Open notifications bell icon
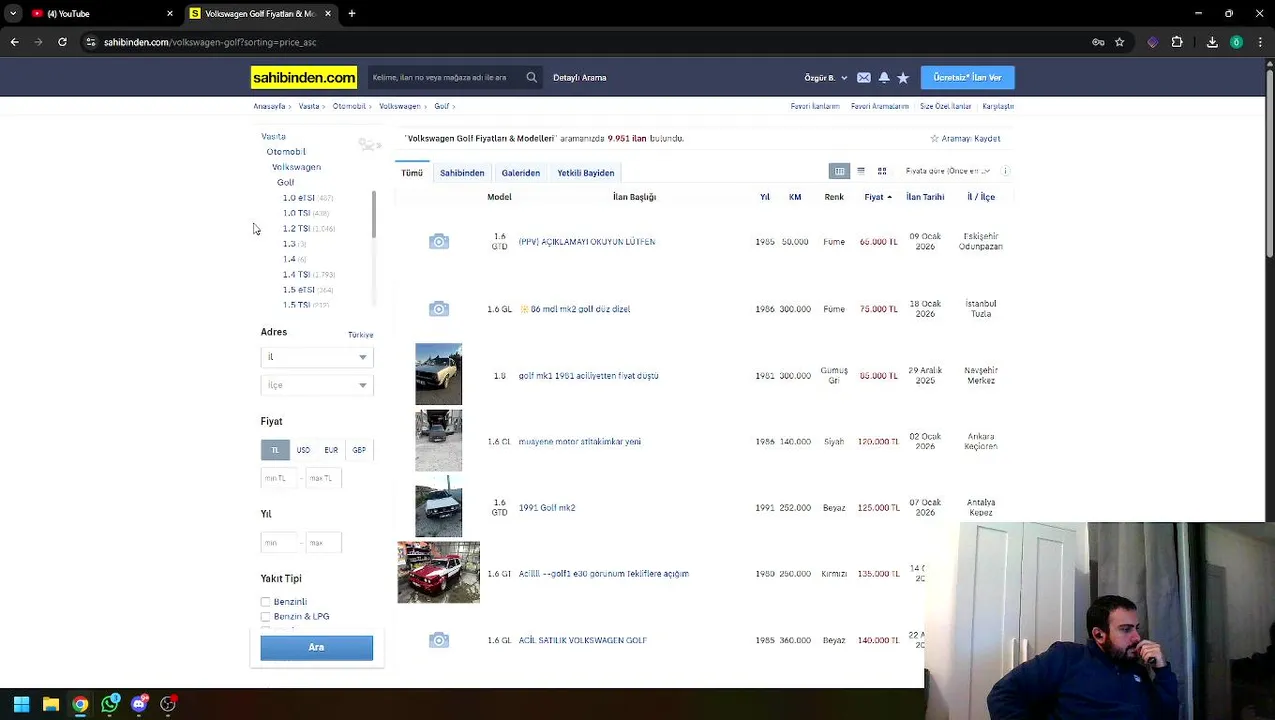The image size is (1275, 720). pyautogui.click(x=884, y=77)
